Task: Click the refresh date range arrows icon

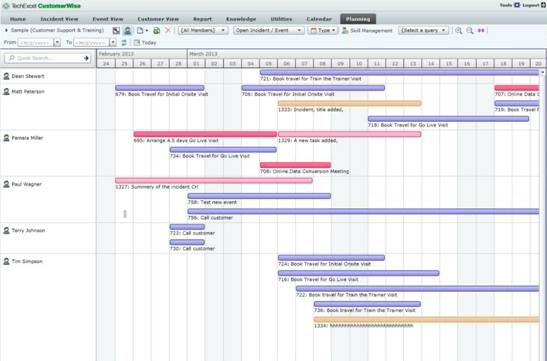Action: 124,43
